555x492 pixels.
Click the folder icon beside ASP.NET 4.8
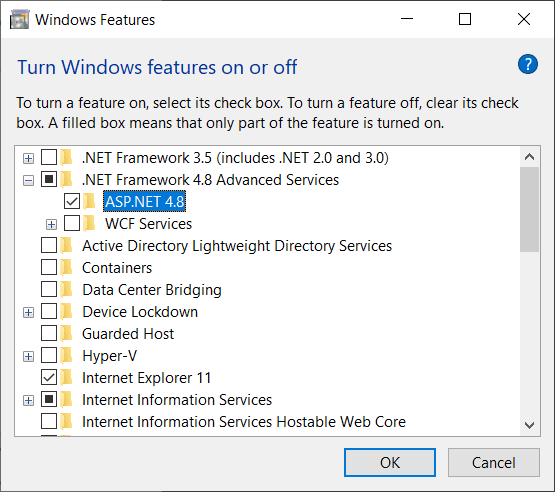[x=90, y=202]
